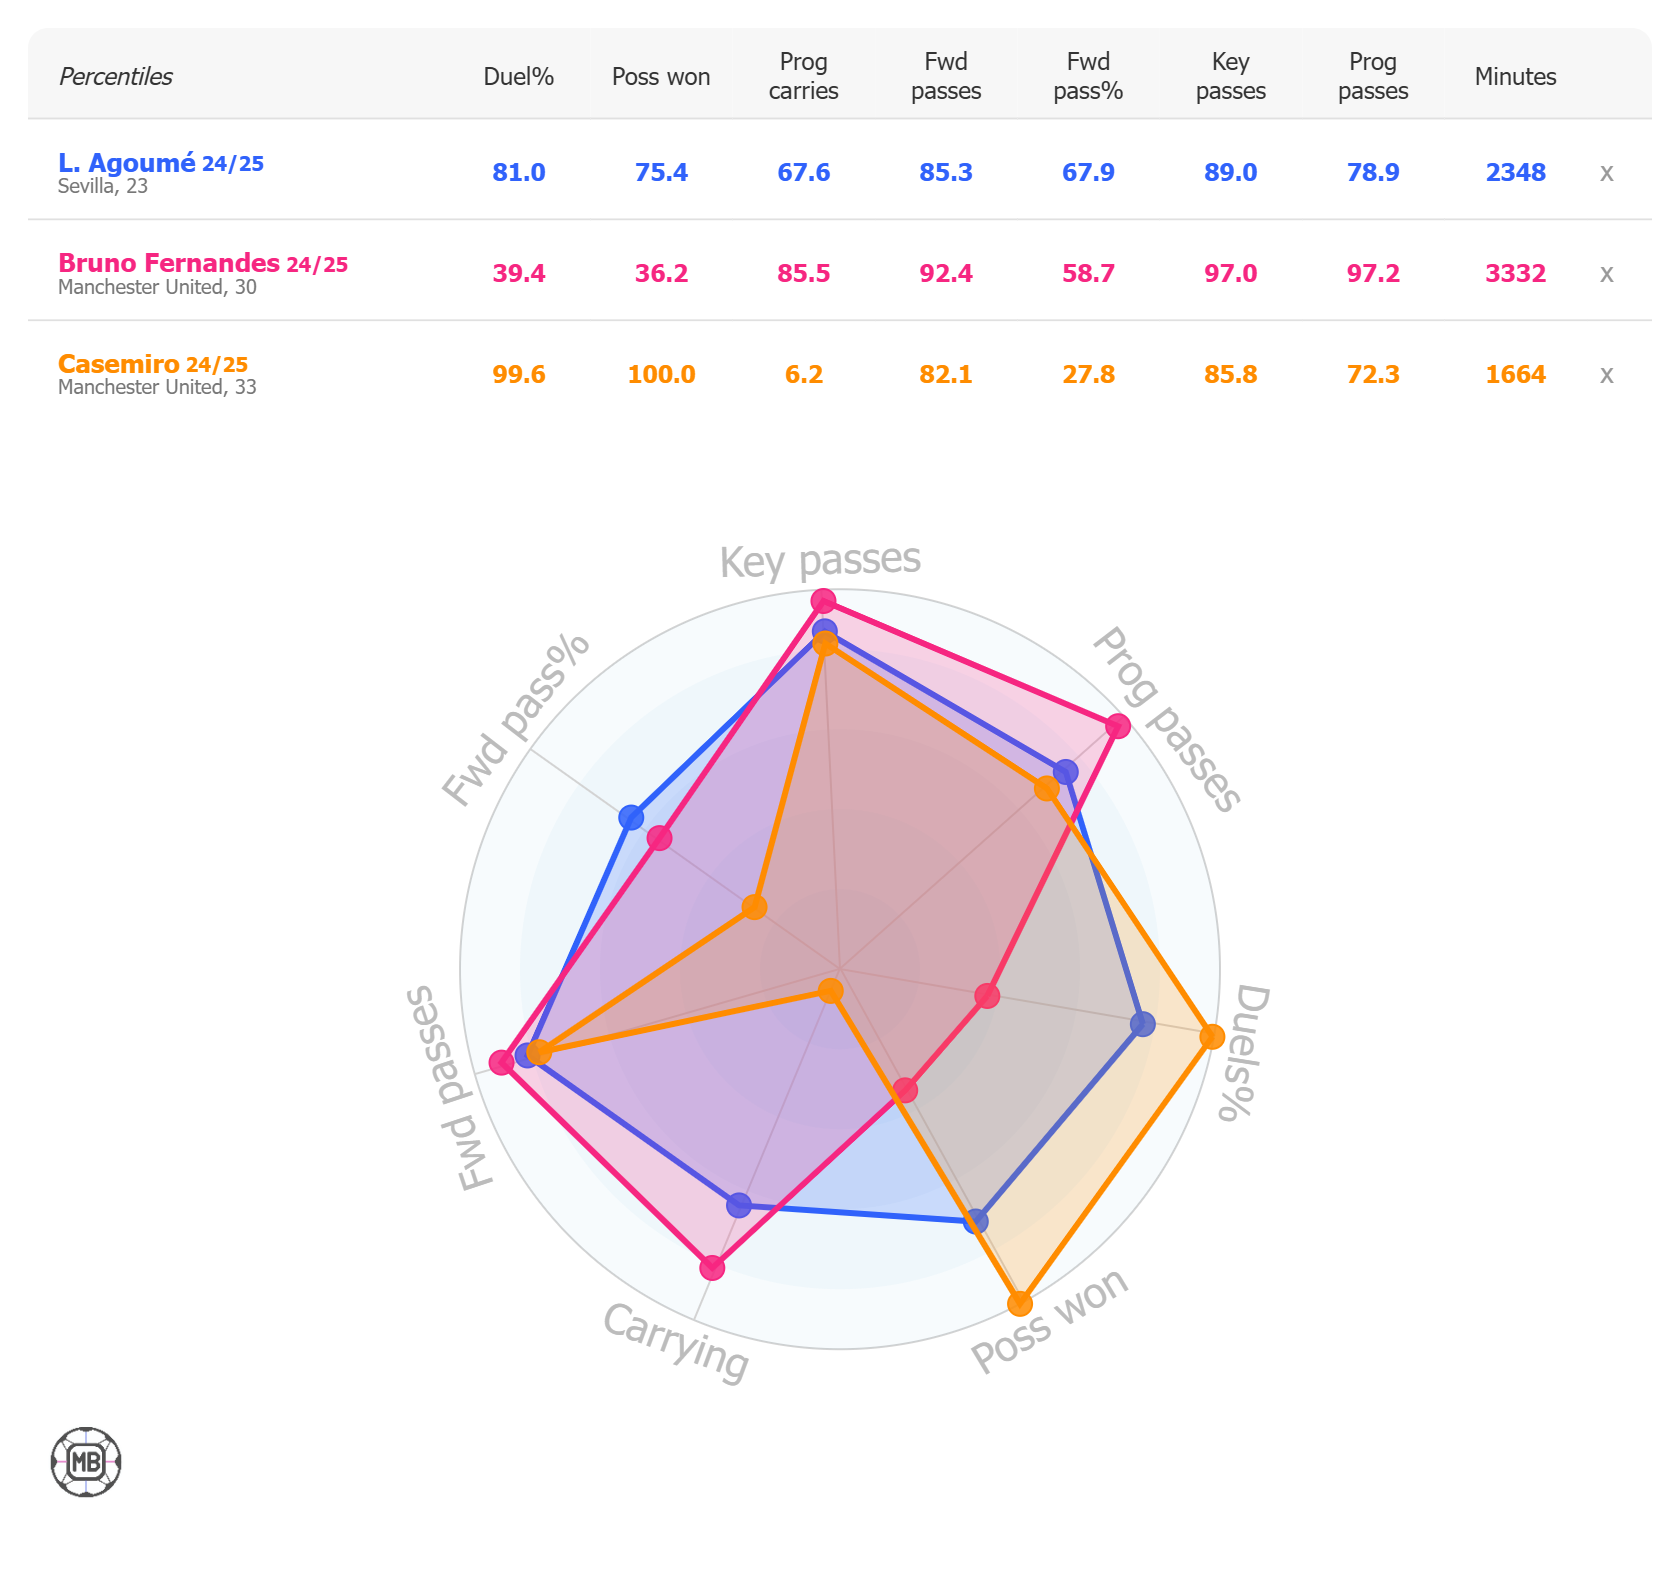Remove Bruno Fernandes row with its x
The width and height of the screenshot is (1680, 1570).
coord(1606,274)
